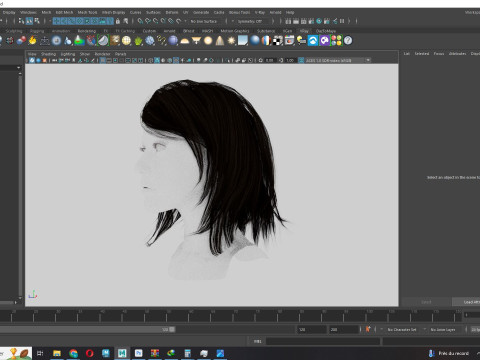Viewport: 480px width, 360px height.
Task: Click the checkerboard shelf icon
Action: tap(278, 41)
